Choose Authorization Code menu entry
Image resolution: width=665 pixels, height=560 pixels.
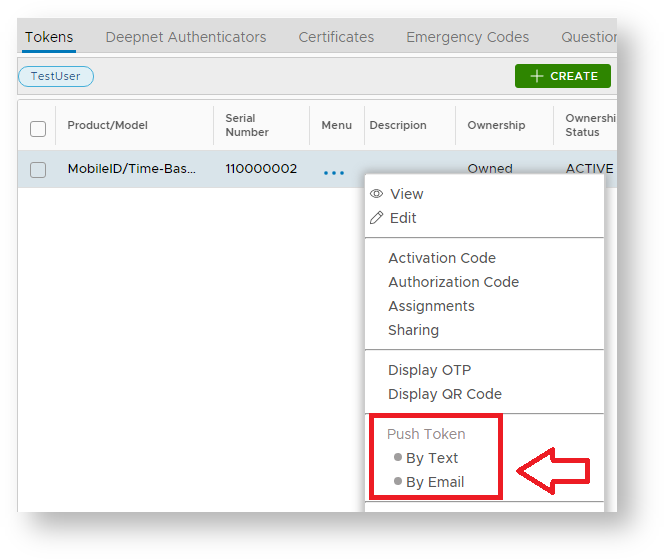point(453,282)
